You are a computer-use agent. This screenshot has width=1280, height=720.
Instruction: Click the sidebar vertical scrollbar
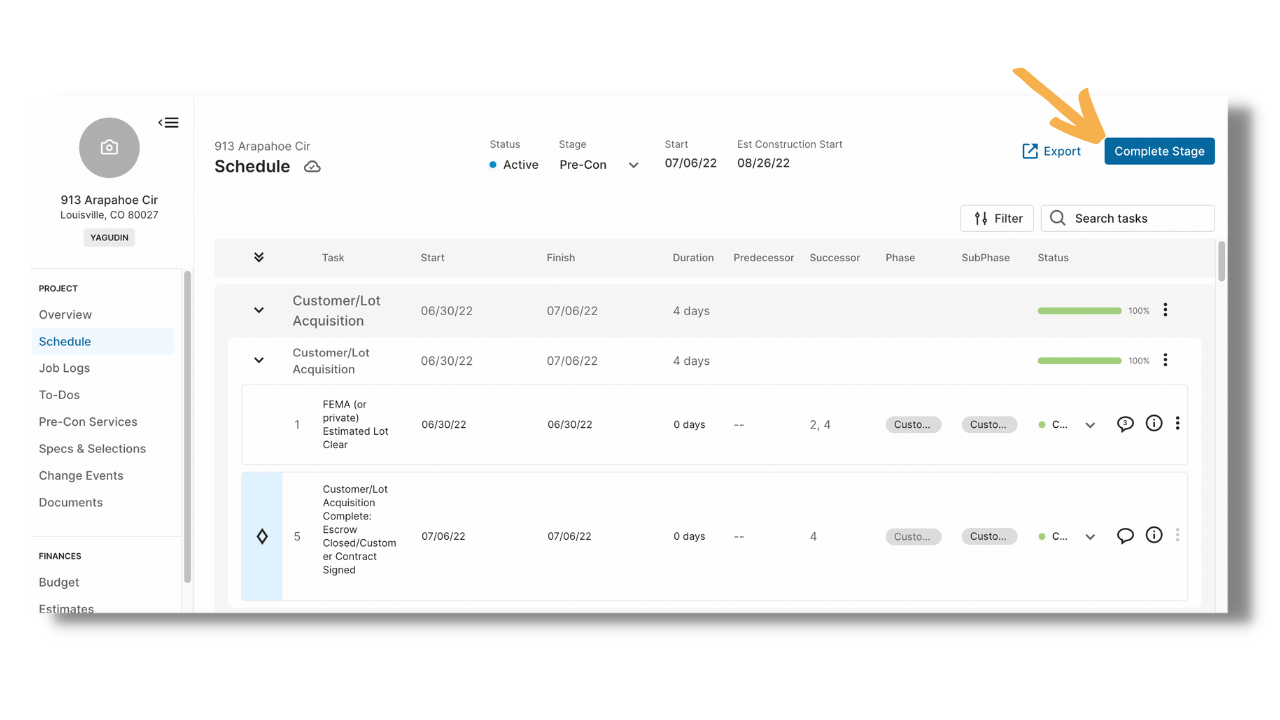[187, 425]
